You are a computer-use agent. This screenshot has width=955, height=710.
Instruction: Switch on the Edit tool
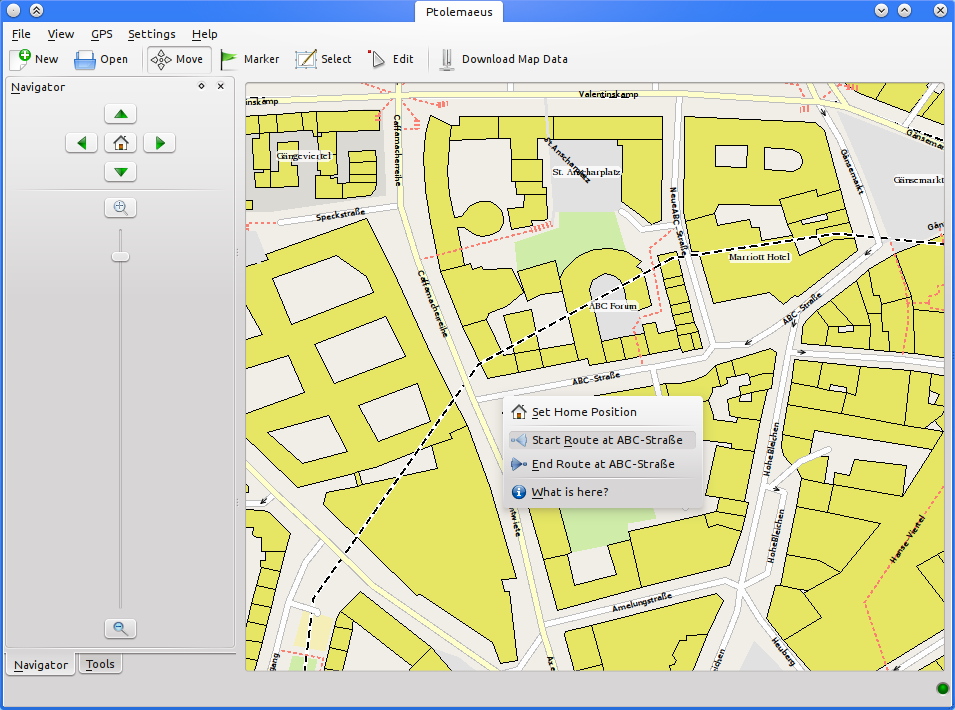click(390, 59)
